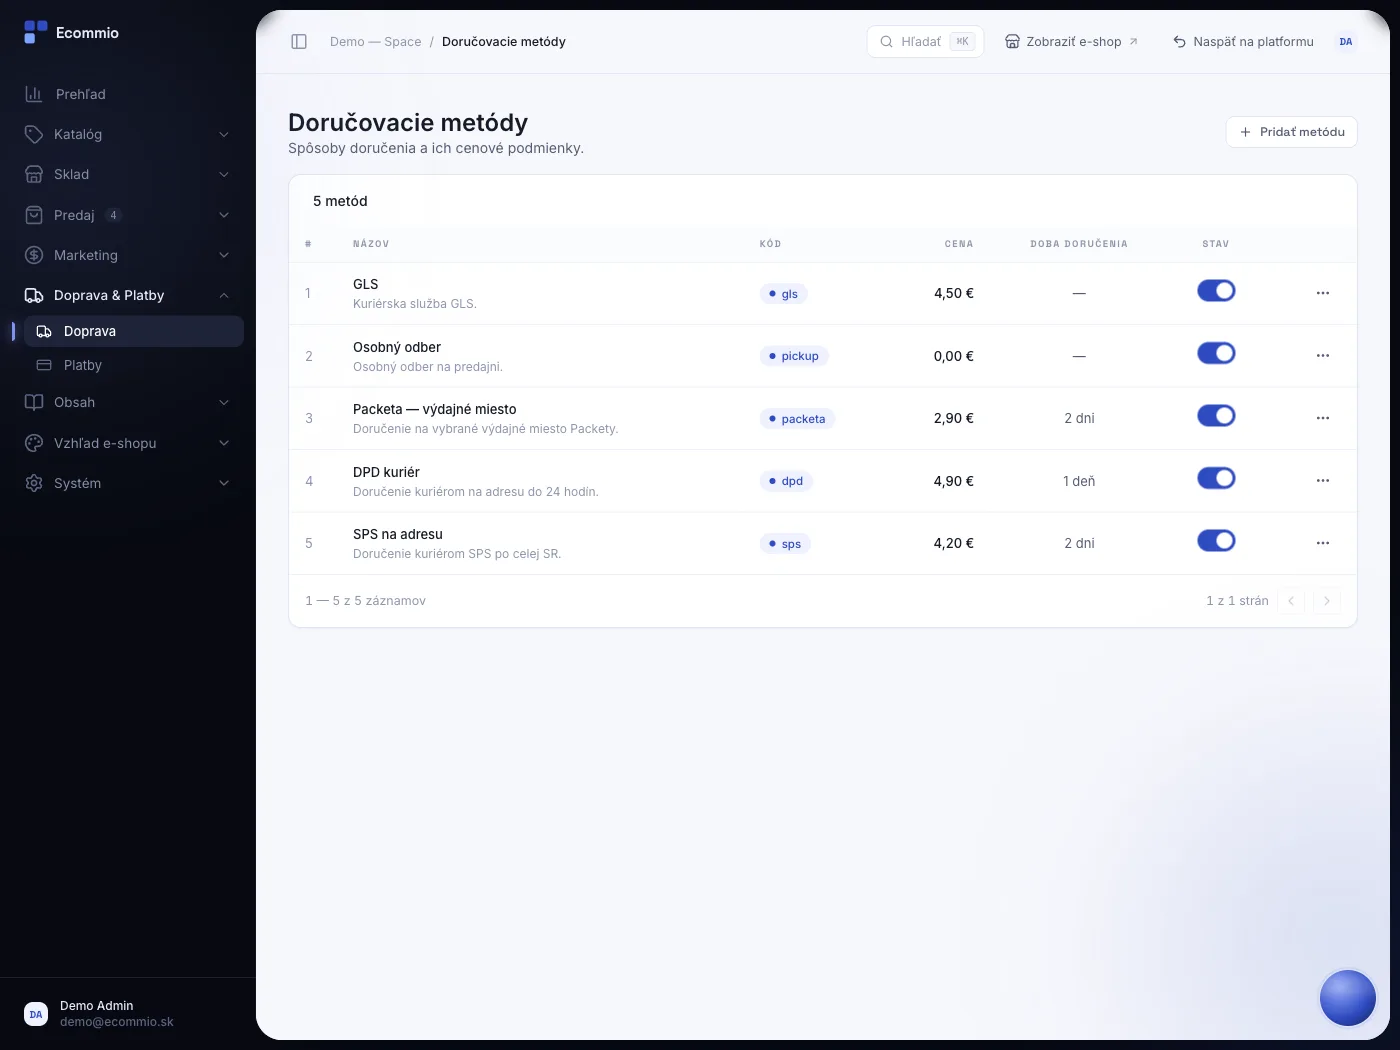Click the CENA column header
The width and height of the screenshot is (1400, 1050).
(959, 244)
